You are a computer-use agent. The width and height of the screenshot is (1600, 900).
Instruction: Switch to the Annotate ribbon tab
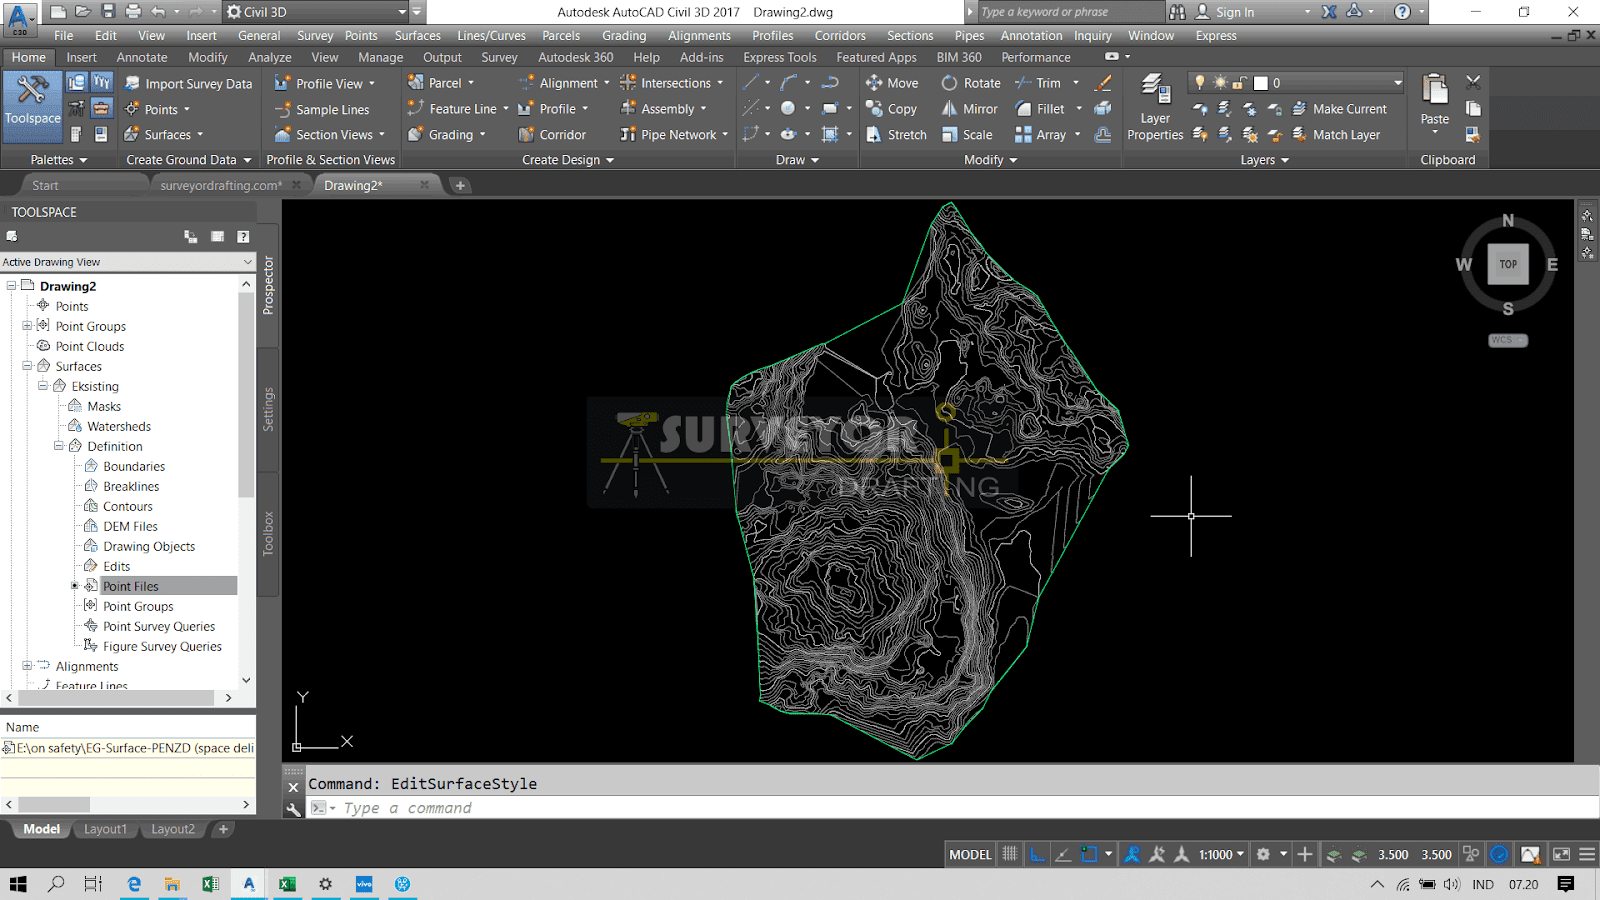coord(141,57)
